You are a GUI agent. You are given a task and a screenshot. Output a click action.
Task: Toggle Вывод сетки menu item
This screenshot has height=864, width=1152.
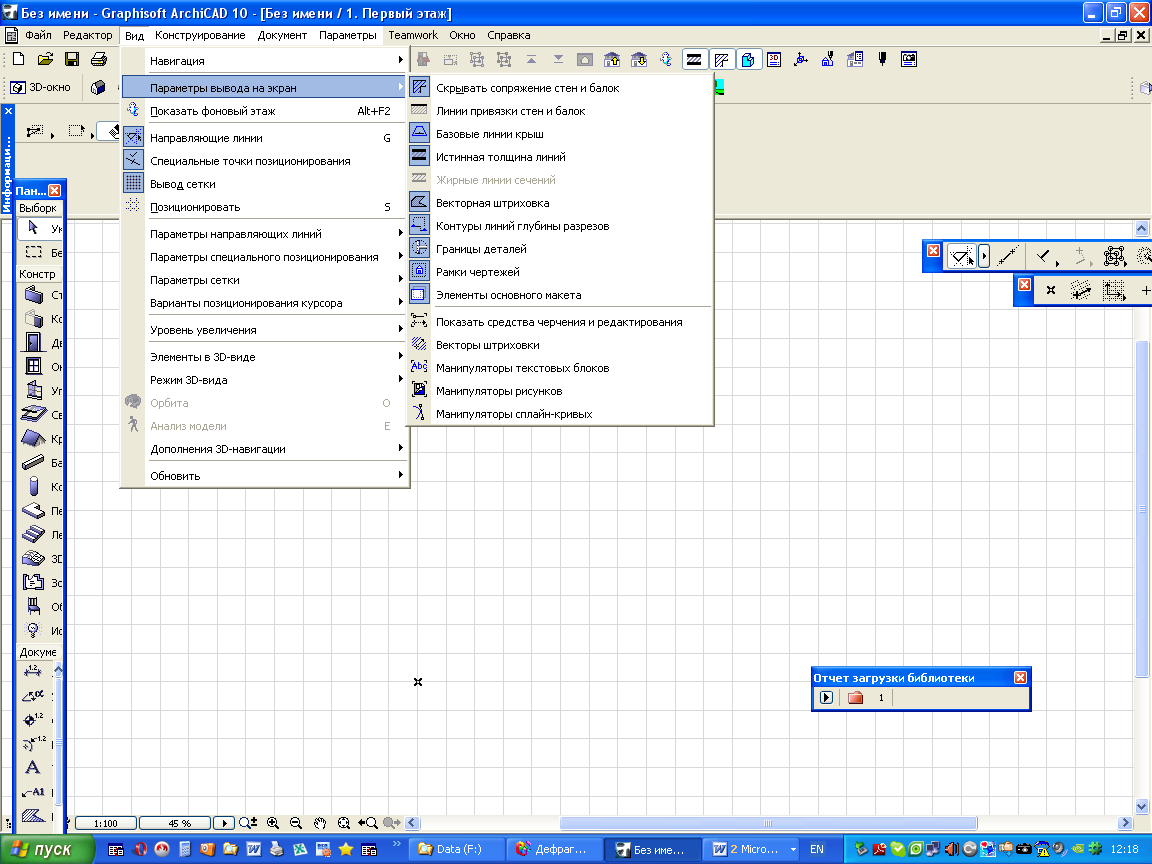click(265, 184)
